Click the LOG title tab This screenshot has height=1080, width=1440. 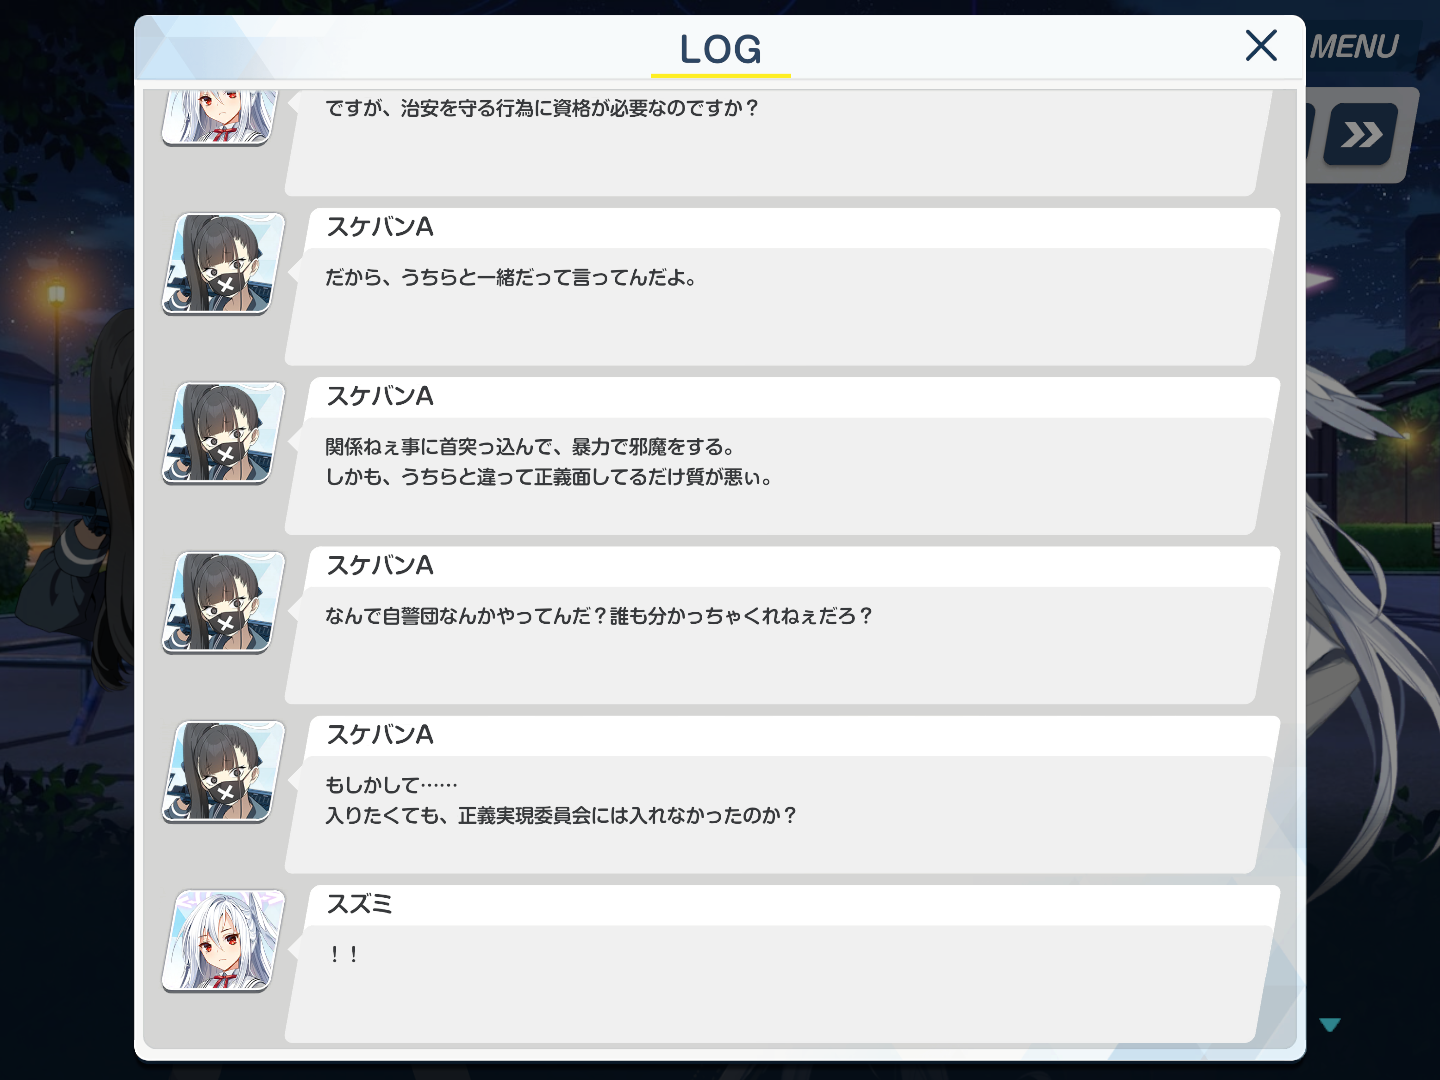[721, 50]
